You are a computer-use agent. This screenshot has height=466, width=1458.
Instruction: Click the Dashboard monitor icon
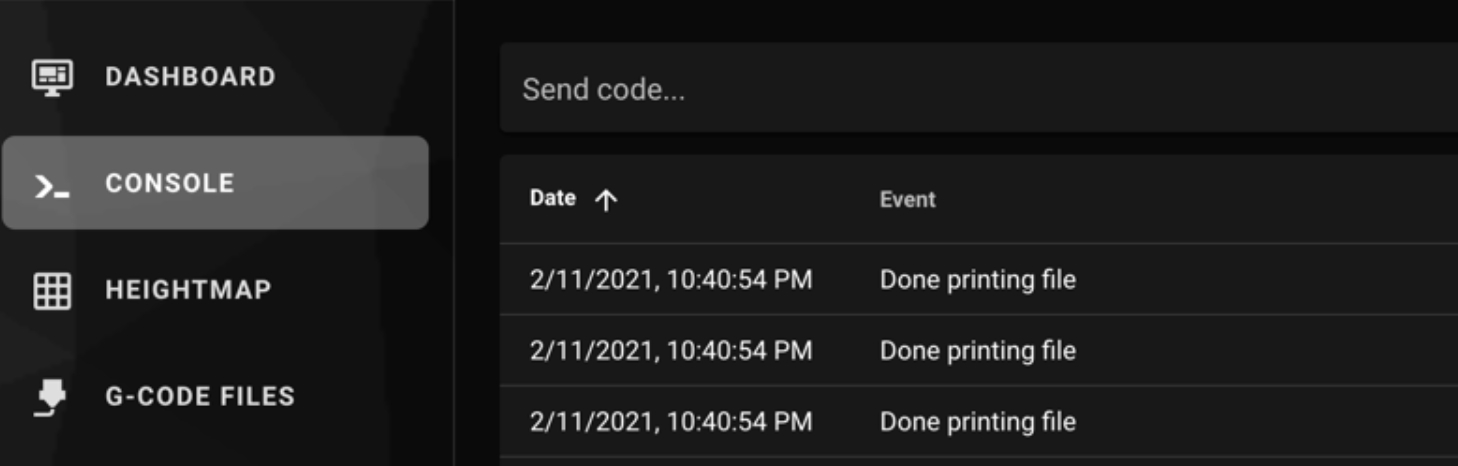[52, 77]
